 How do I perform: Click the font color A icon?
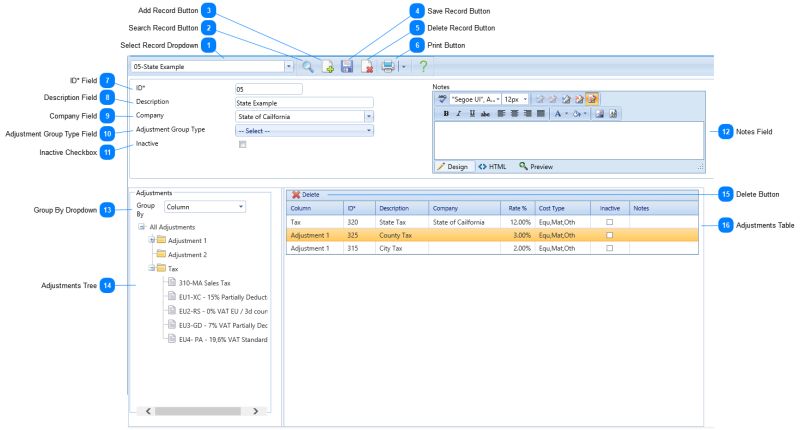(x=558, y=114)
